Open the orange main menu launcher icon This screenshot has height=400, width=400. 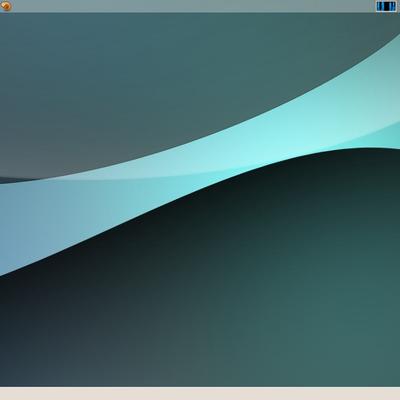[x=6, y=6]
